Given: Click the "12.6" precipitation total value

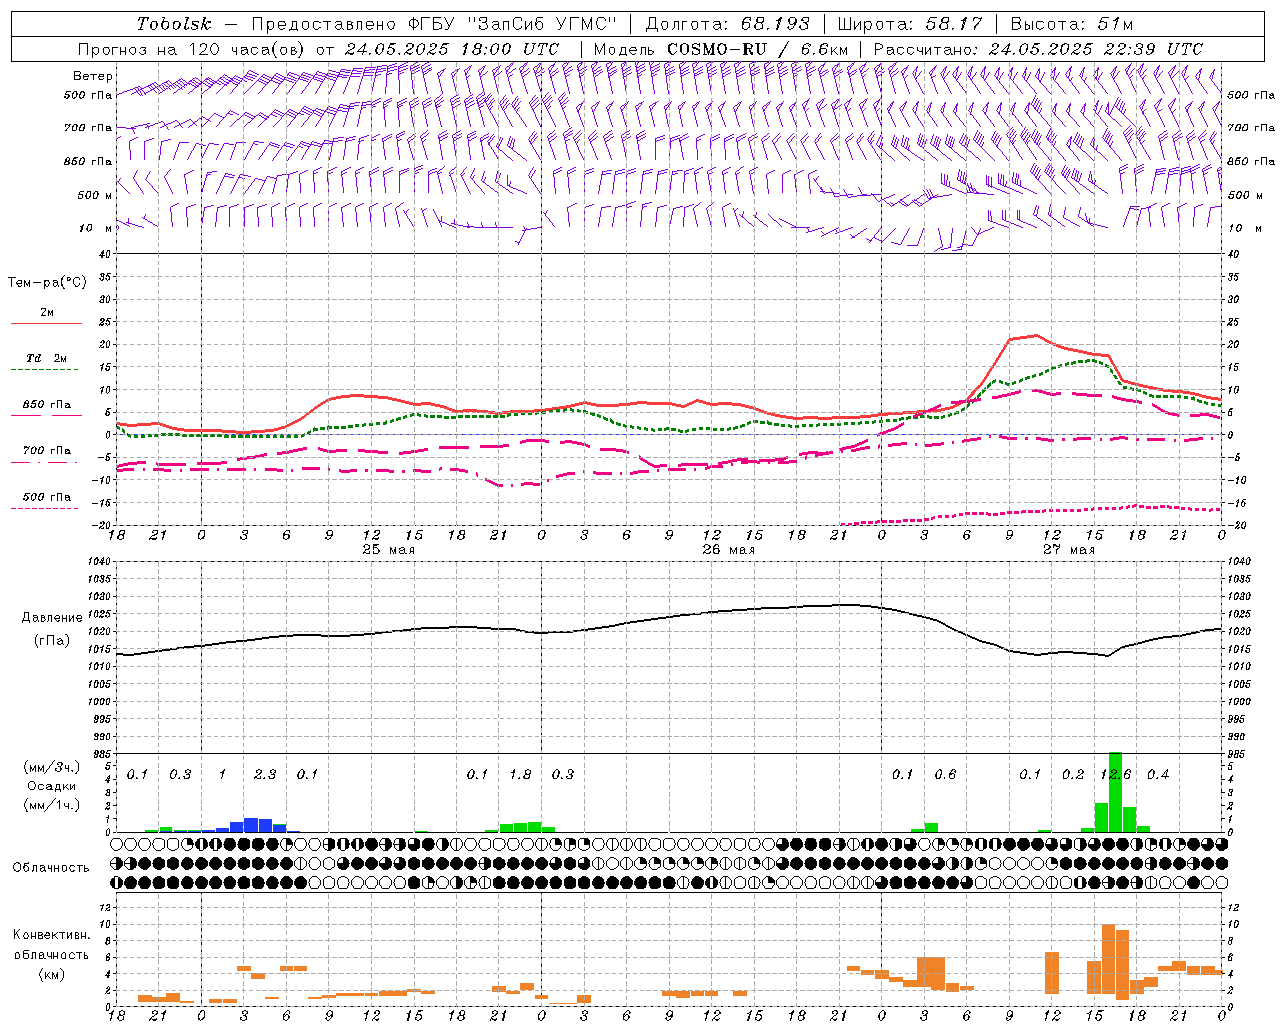Looking at the screenshot, I should click(x=1115, y=774).
